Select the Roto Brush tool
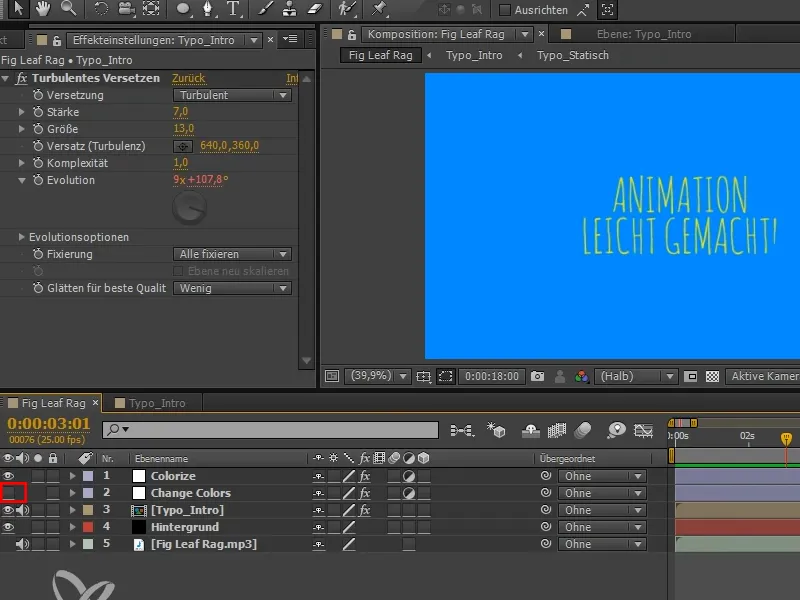The height and width of the screenshot is (600, 800). coord(347,9)
